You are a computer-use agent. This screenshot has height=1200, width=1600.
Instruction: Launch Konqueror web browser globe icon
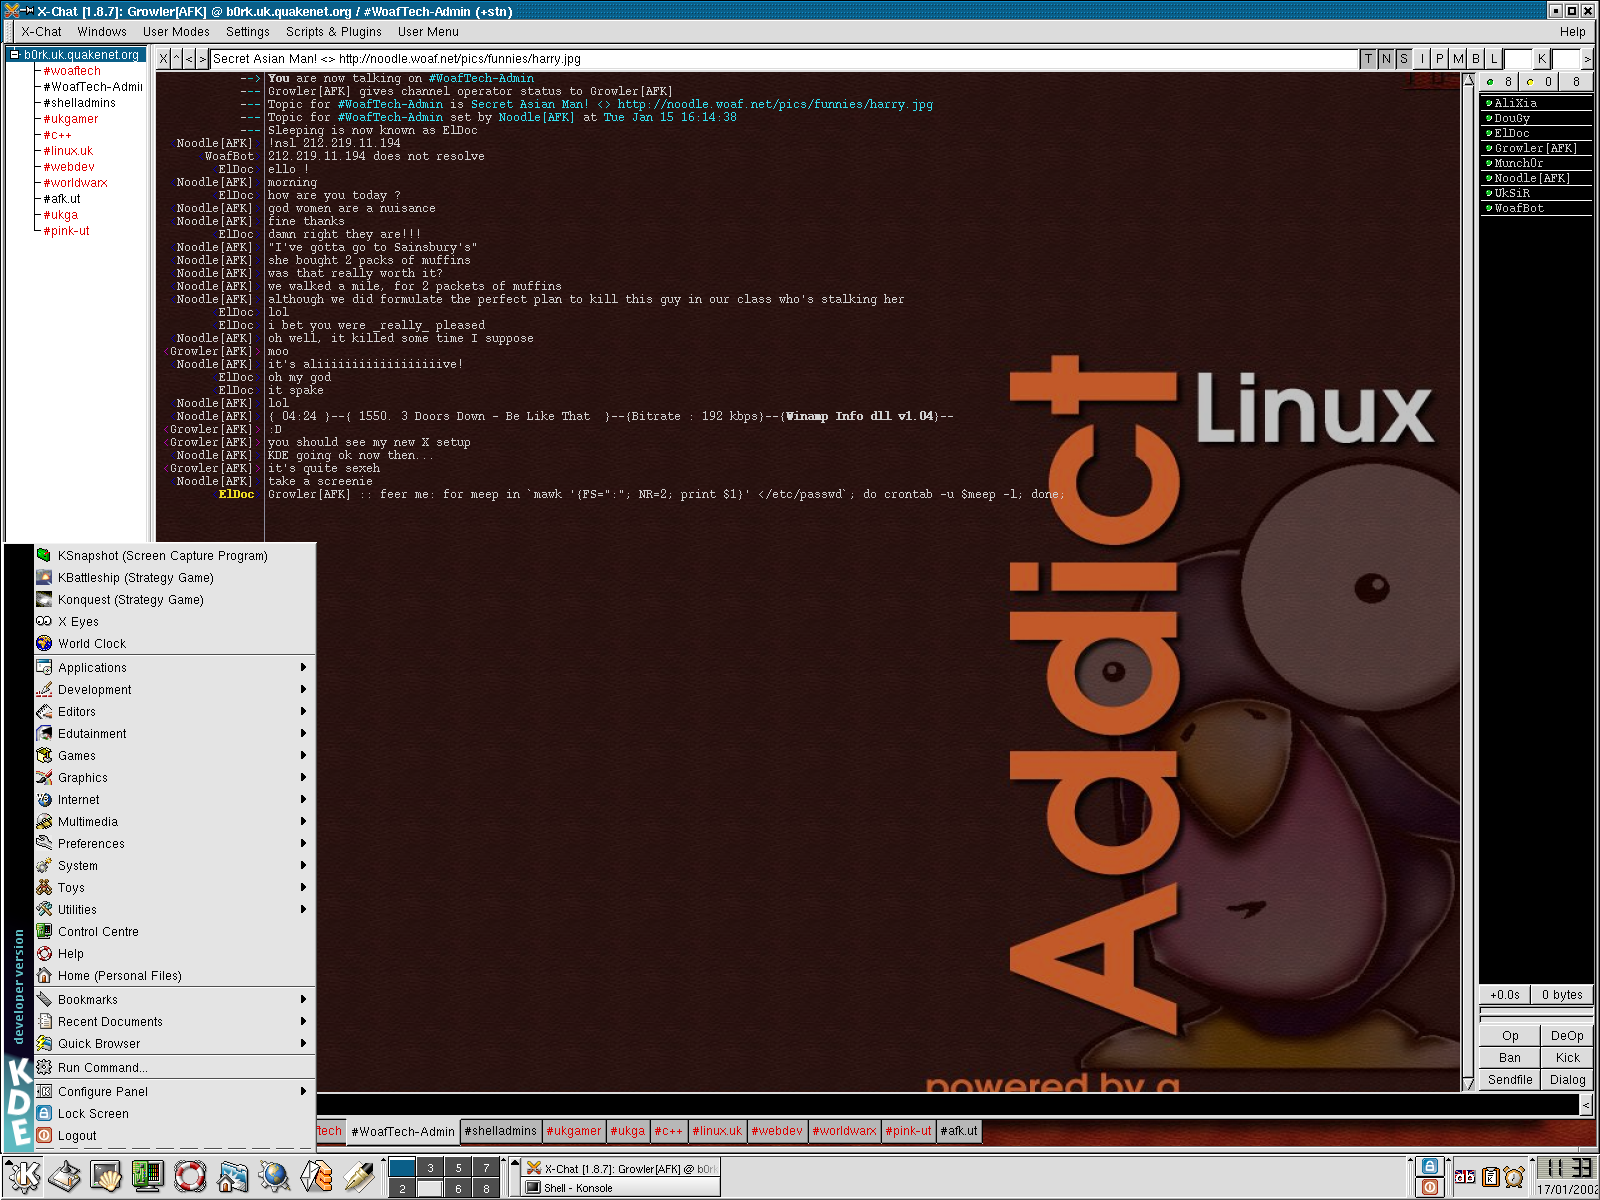coord(273,1176)
